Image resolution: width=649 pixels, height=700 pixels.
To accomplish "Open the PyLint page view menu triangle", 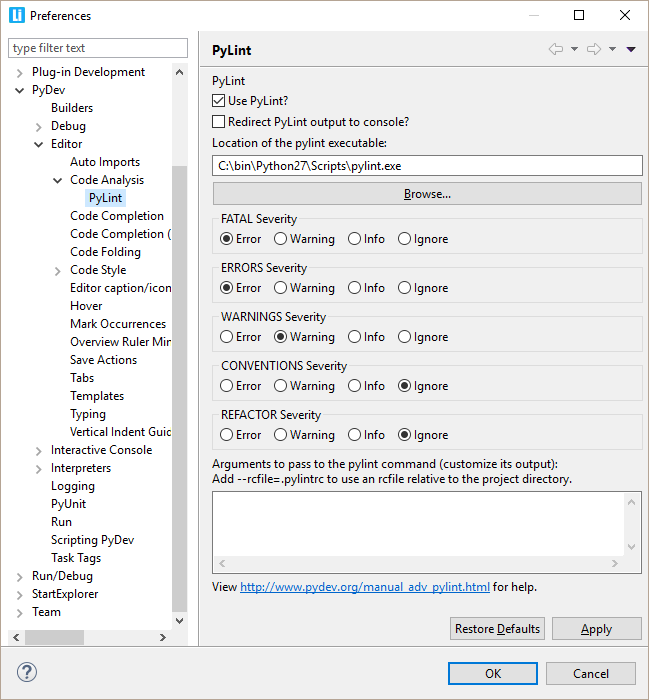I will [631, 49].
